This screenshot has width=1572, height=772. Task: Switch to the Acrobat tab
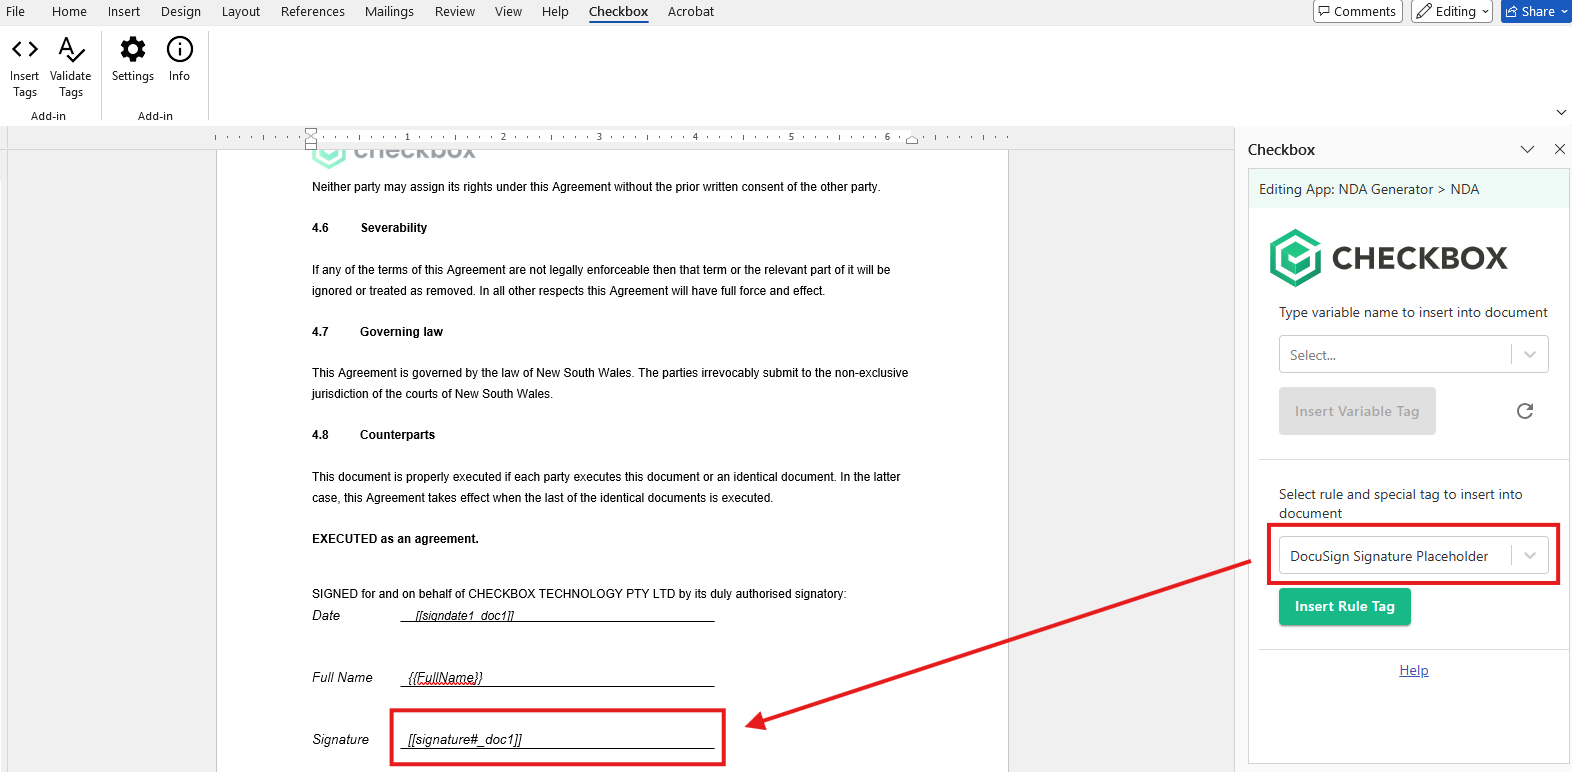[691, 12]
